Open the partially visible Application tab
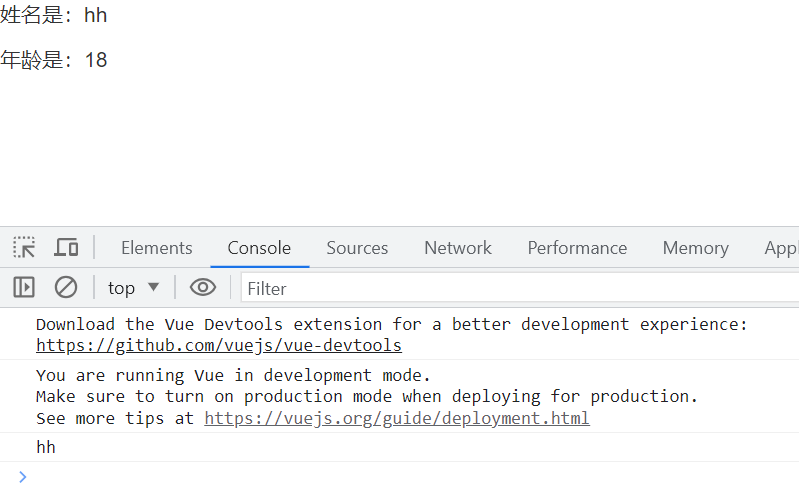Image resolution: width=799 pixels, height=502 pixels. (781, 248)
